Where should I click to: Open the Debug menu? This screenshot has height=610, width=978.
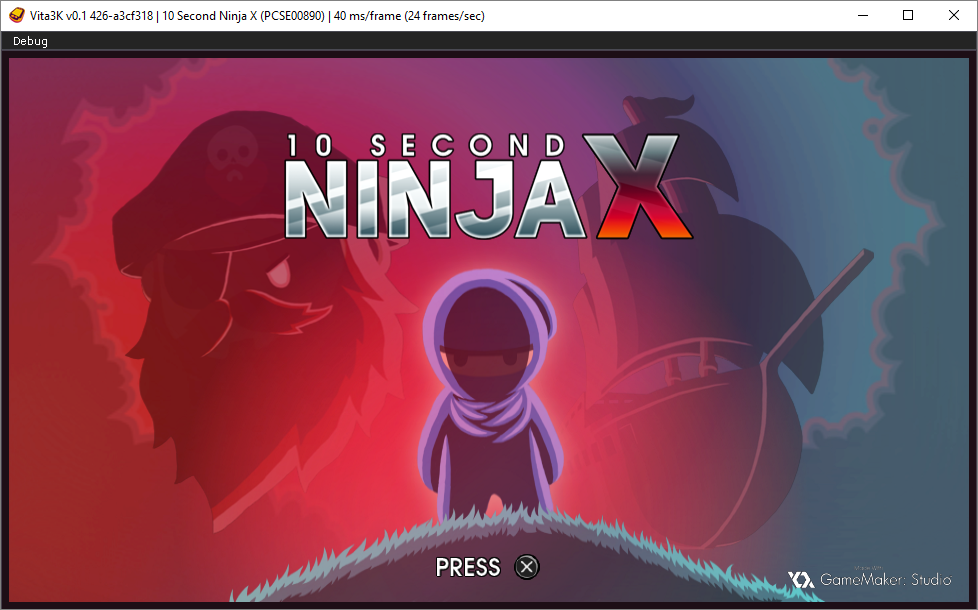click(30, 41)
